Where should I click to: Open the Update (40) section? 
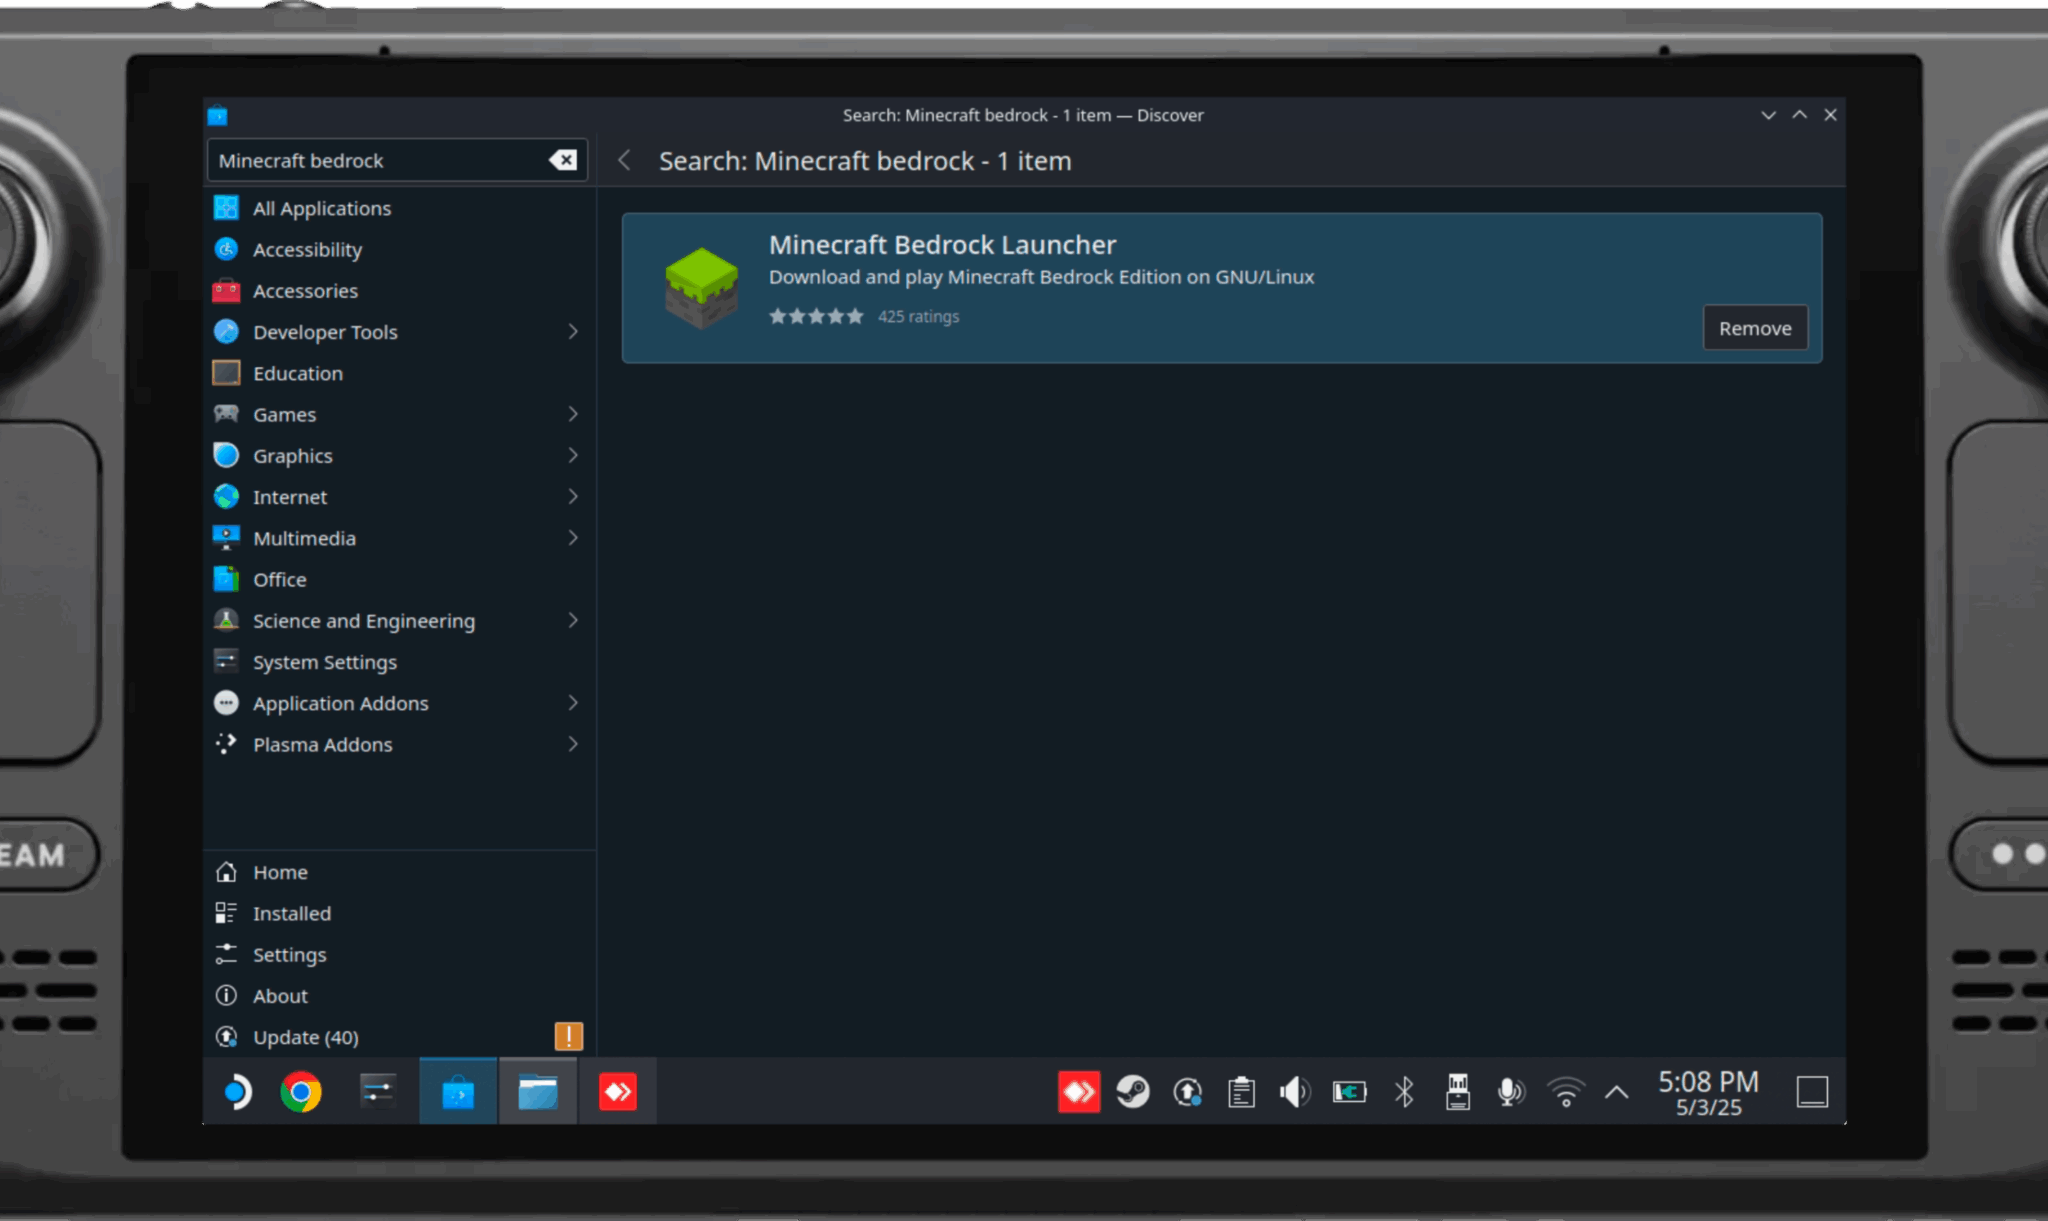305,1037
